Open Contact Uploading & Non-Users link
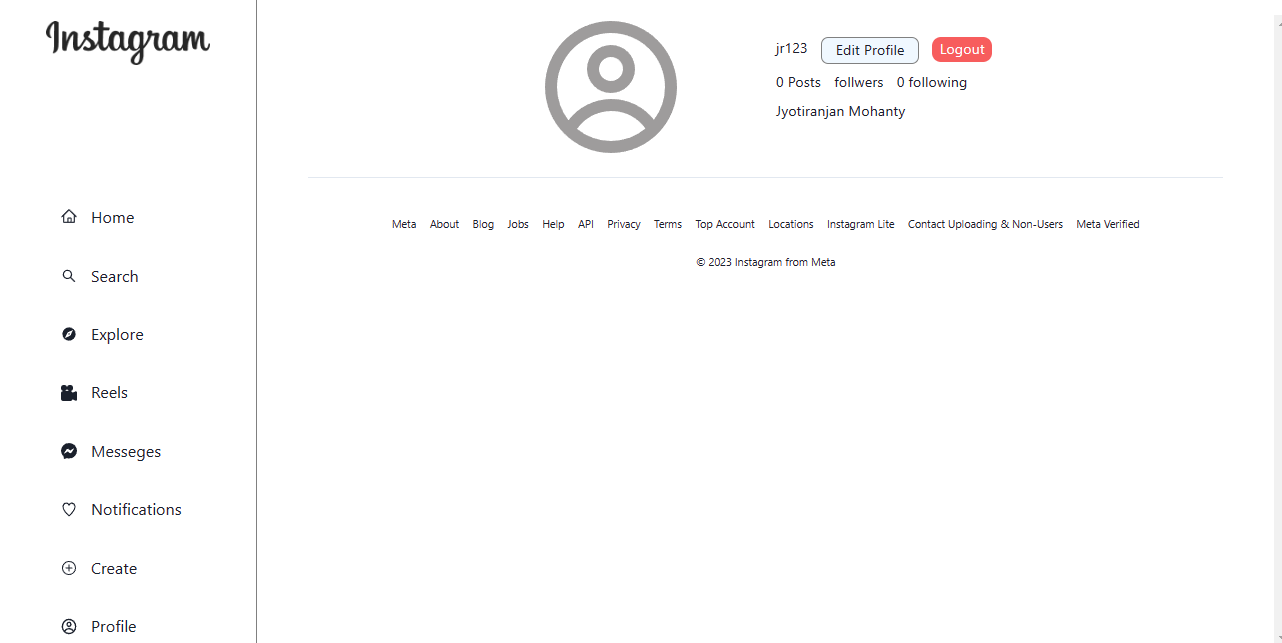1282x643 pixels. tap(985, 224)
